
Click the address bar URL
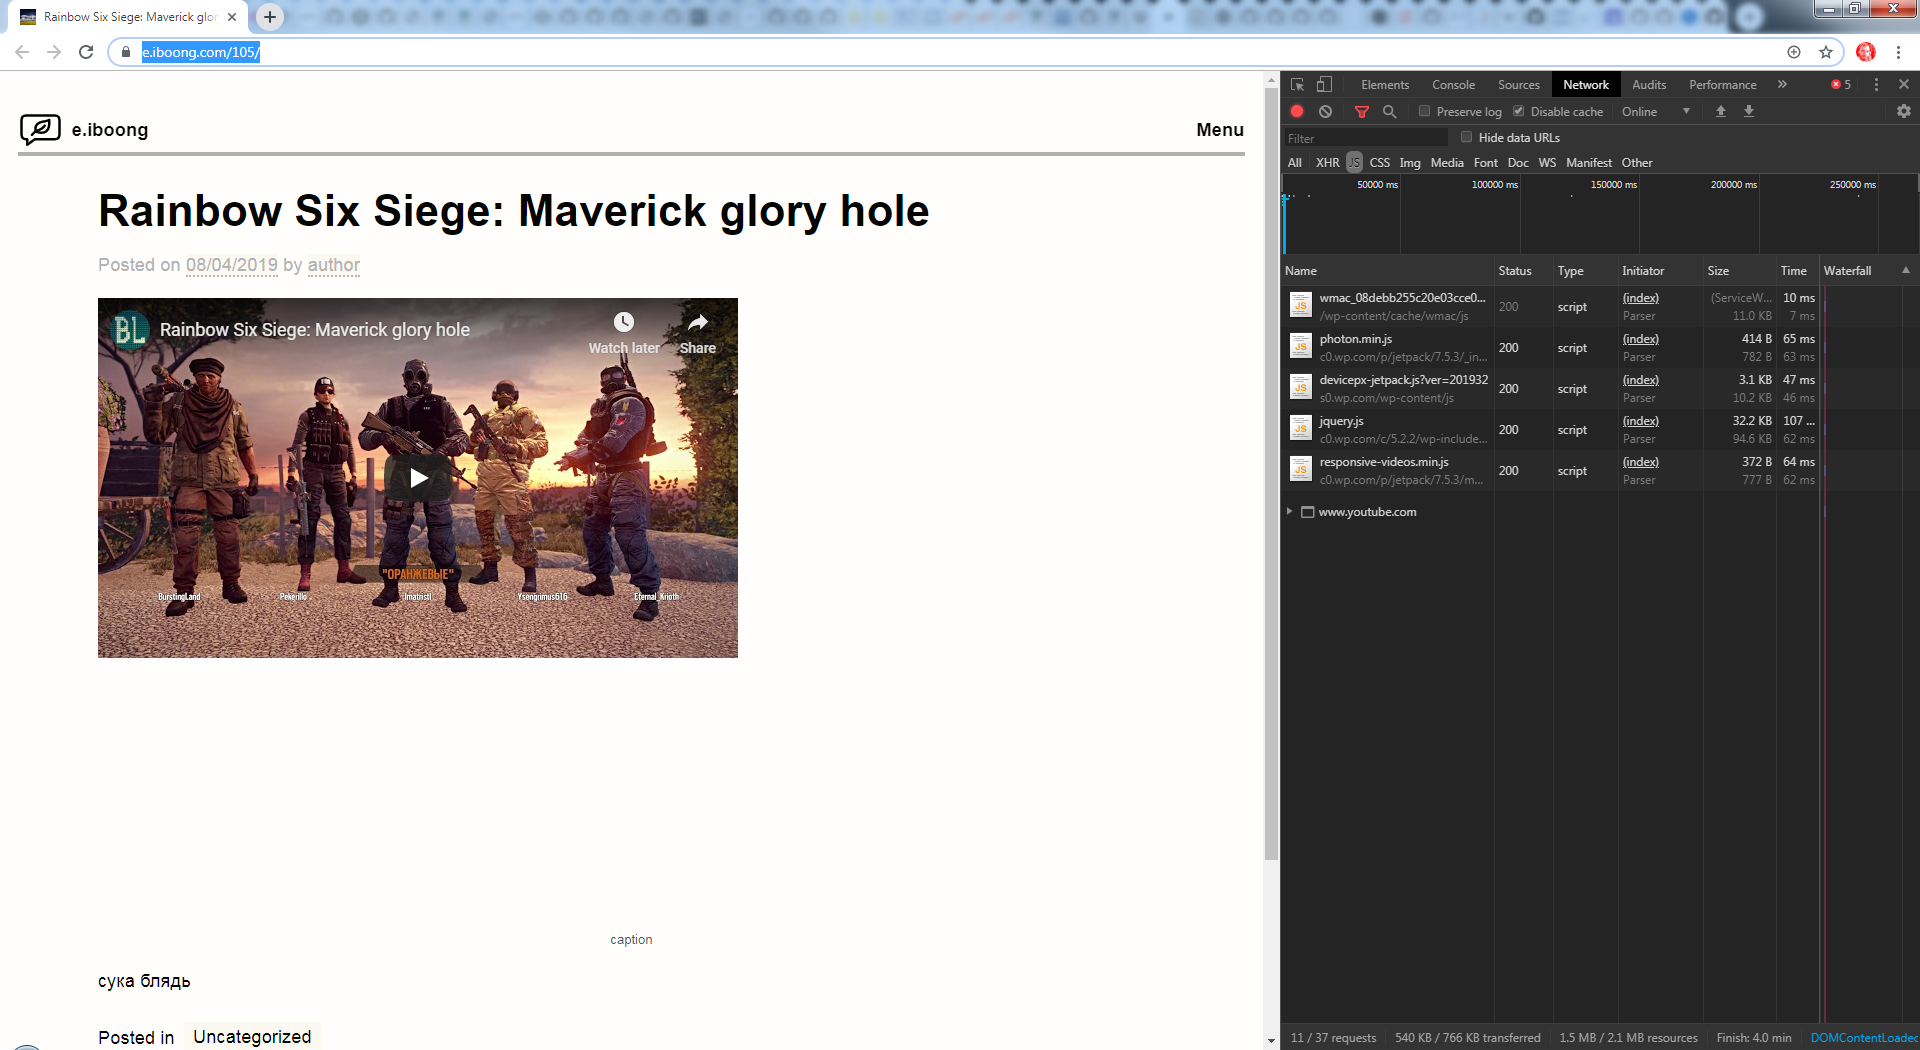click(x=201, y=52)
